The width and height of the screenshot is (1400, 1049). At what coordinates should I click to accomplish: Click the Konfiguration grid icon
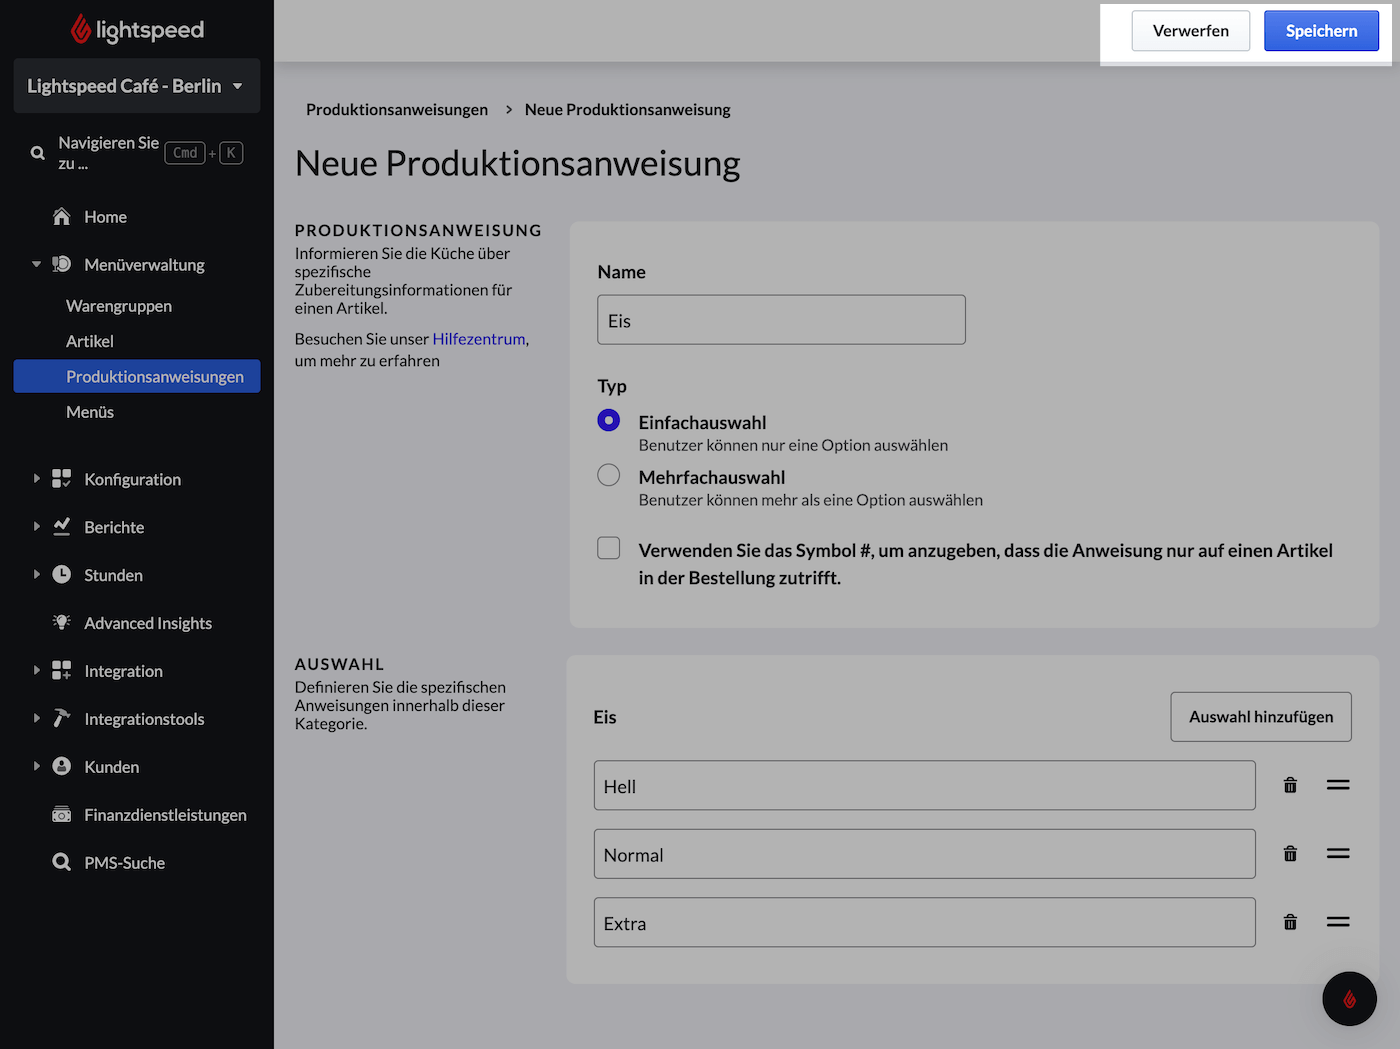62,479
